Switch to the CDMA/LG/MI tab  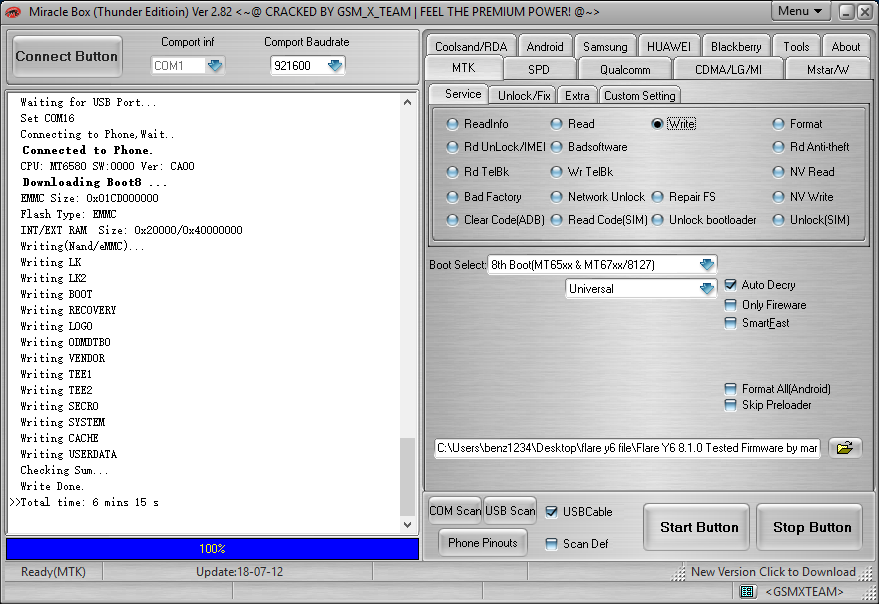click(x=728, y=70)
